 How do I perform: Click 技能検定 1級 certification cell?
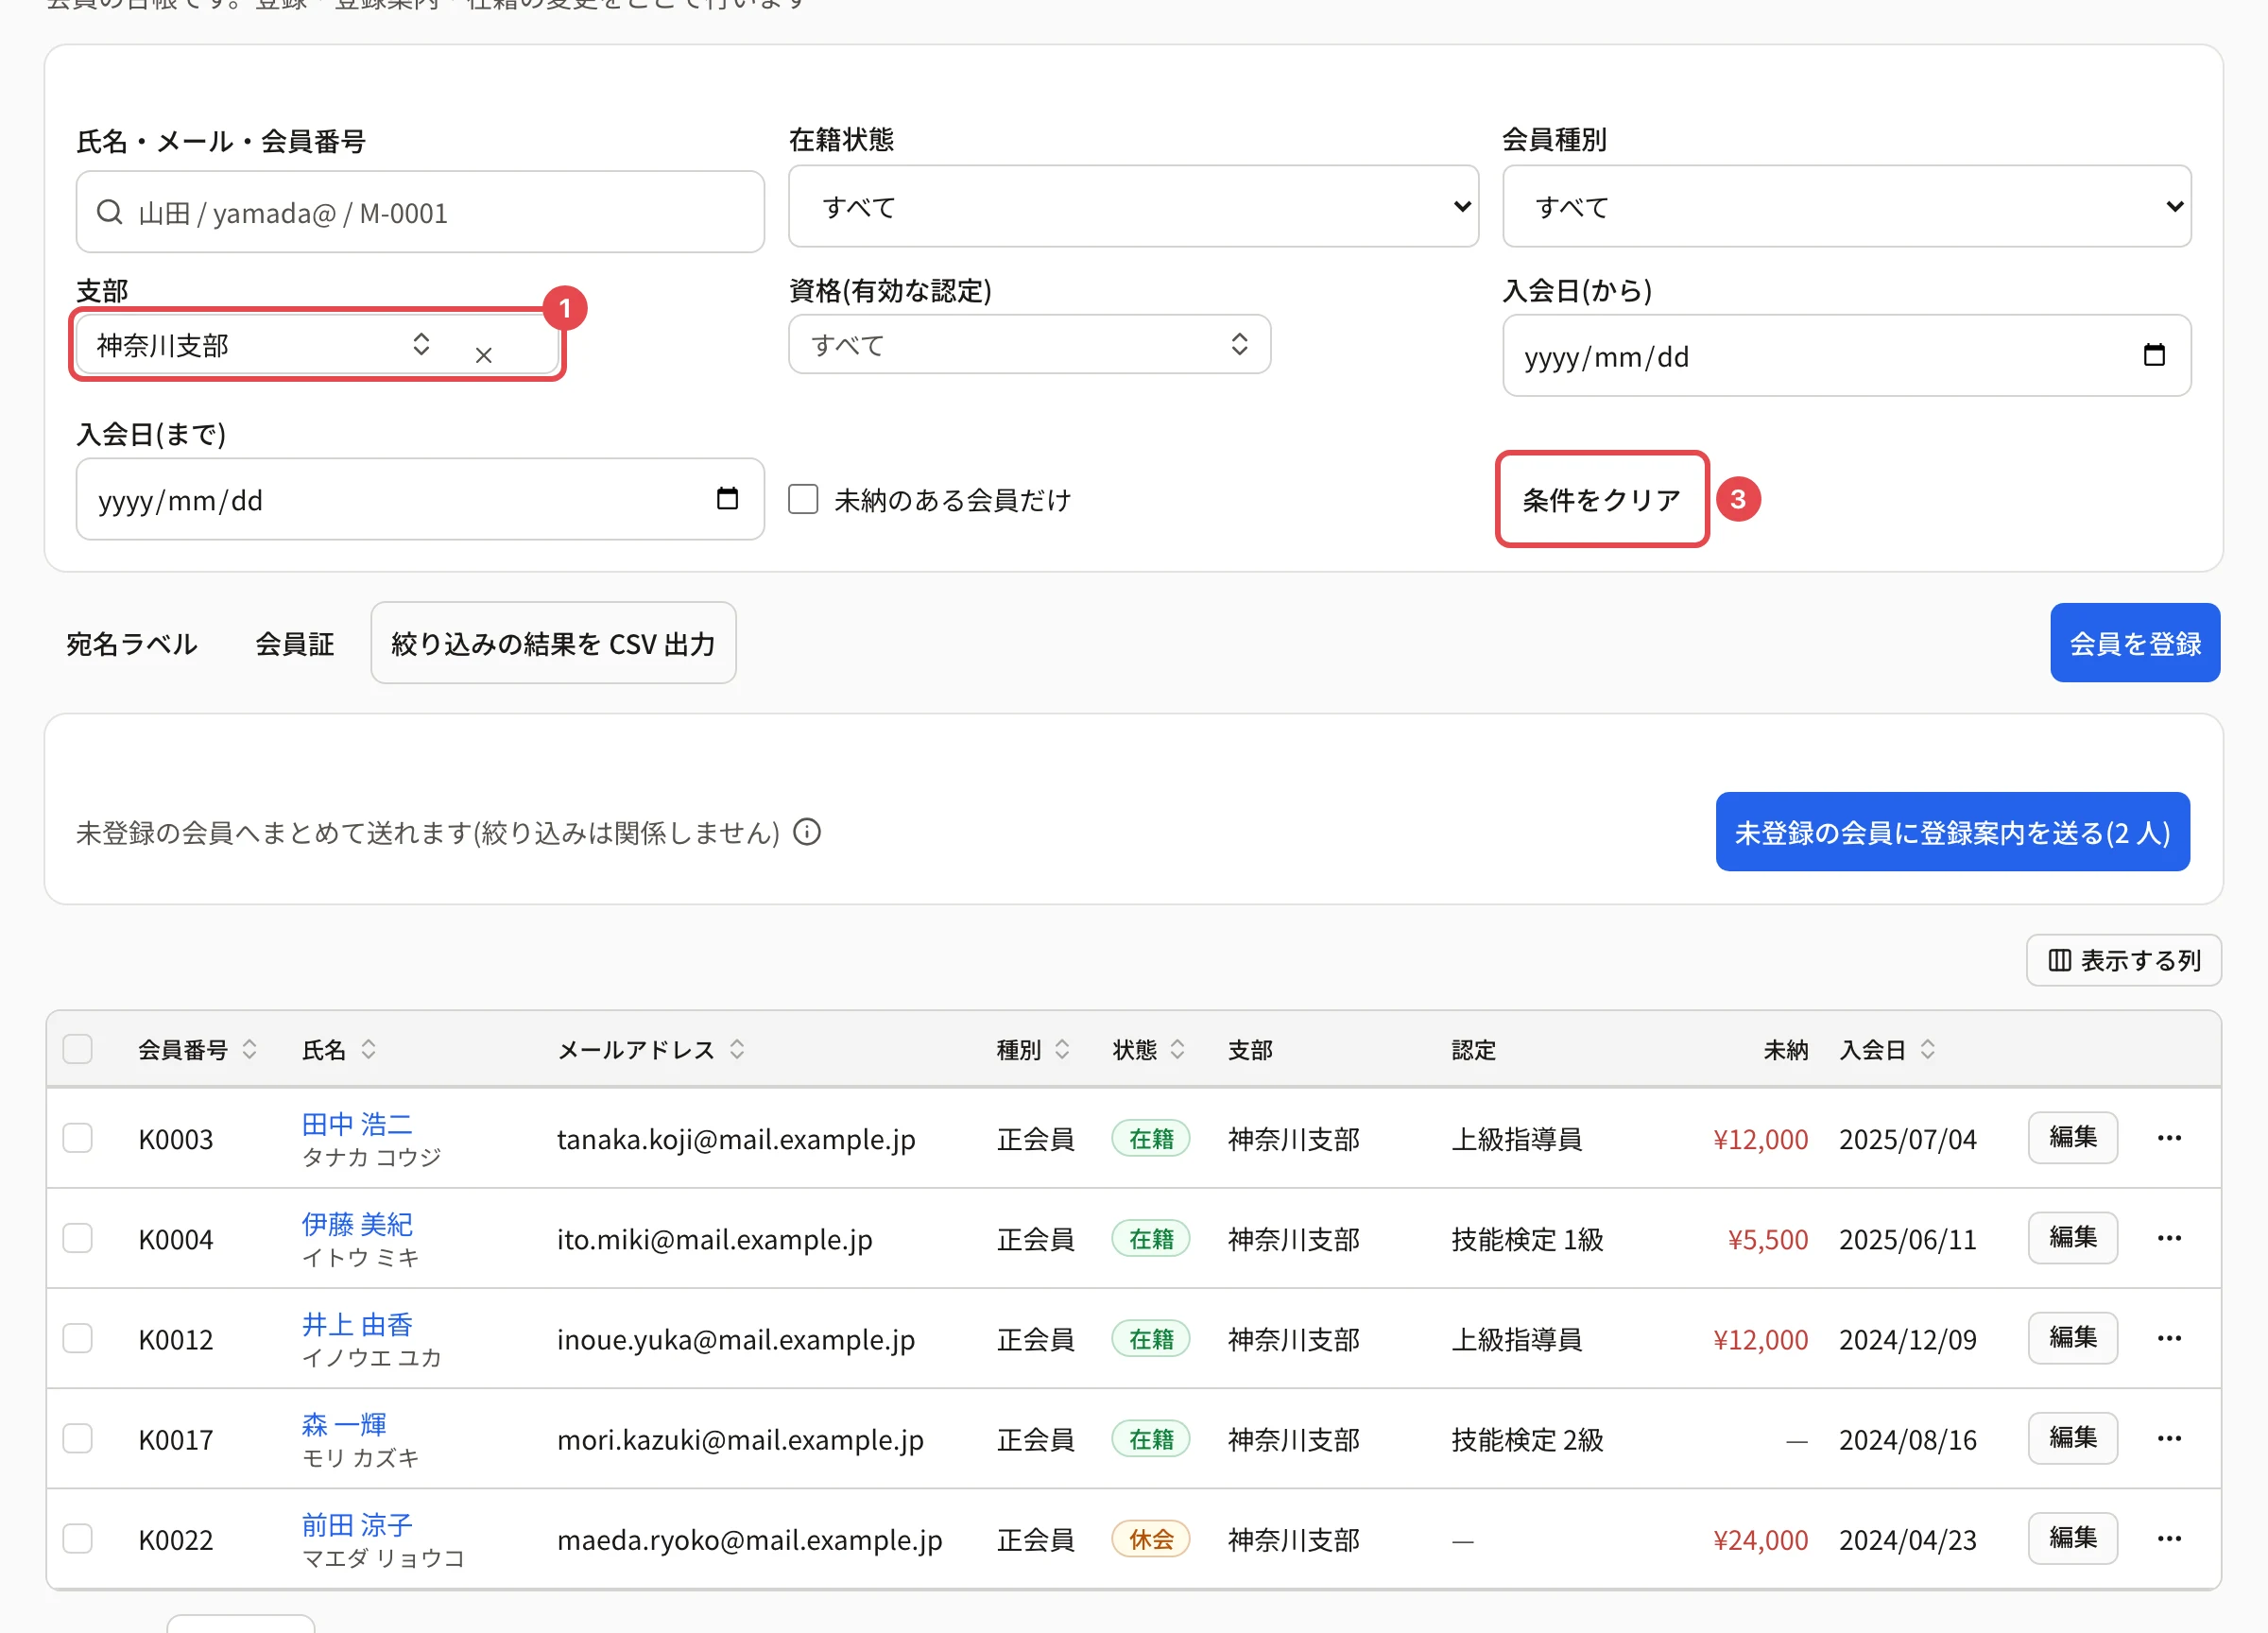tap(1527, 1239)
